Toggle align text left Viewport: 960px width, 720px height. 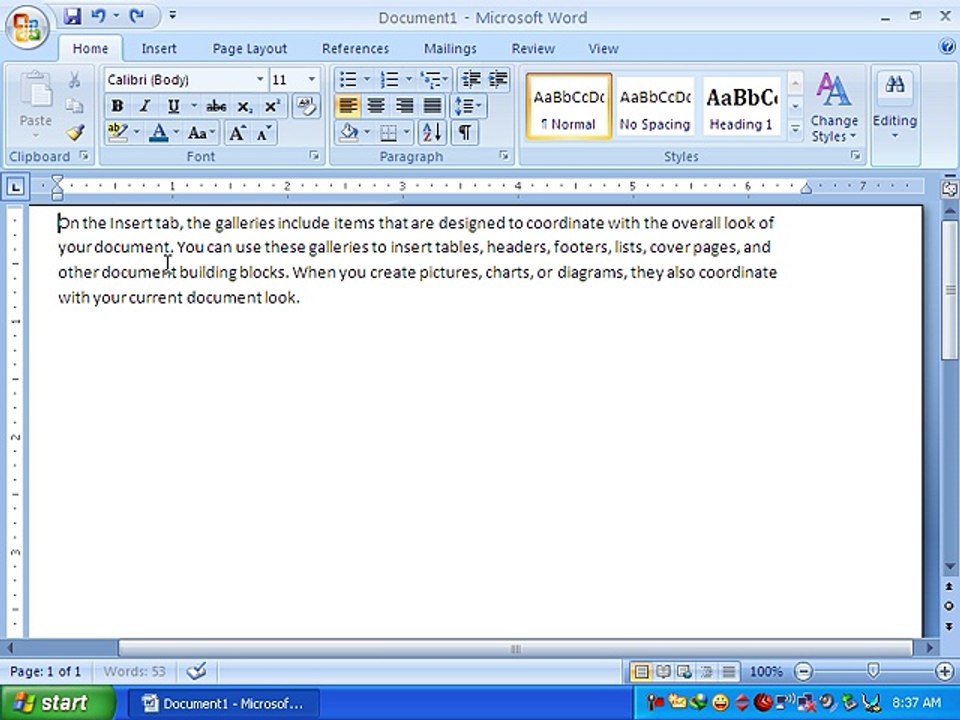pos(348,106)
